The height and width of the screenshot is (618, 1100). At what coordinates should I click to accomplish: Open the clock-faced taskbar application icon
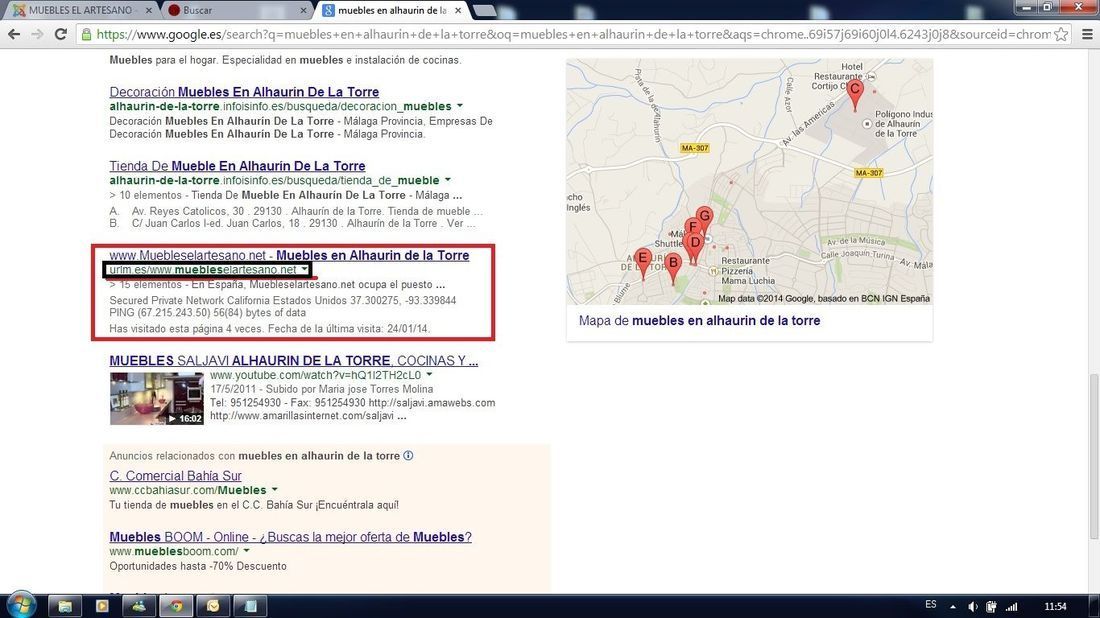(213, 606)
